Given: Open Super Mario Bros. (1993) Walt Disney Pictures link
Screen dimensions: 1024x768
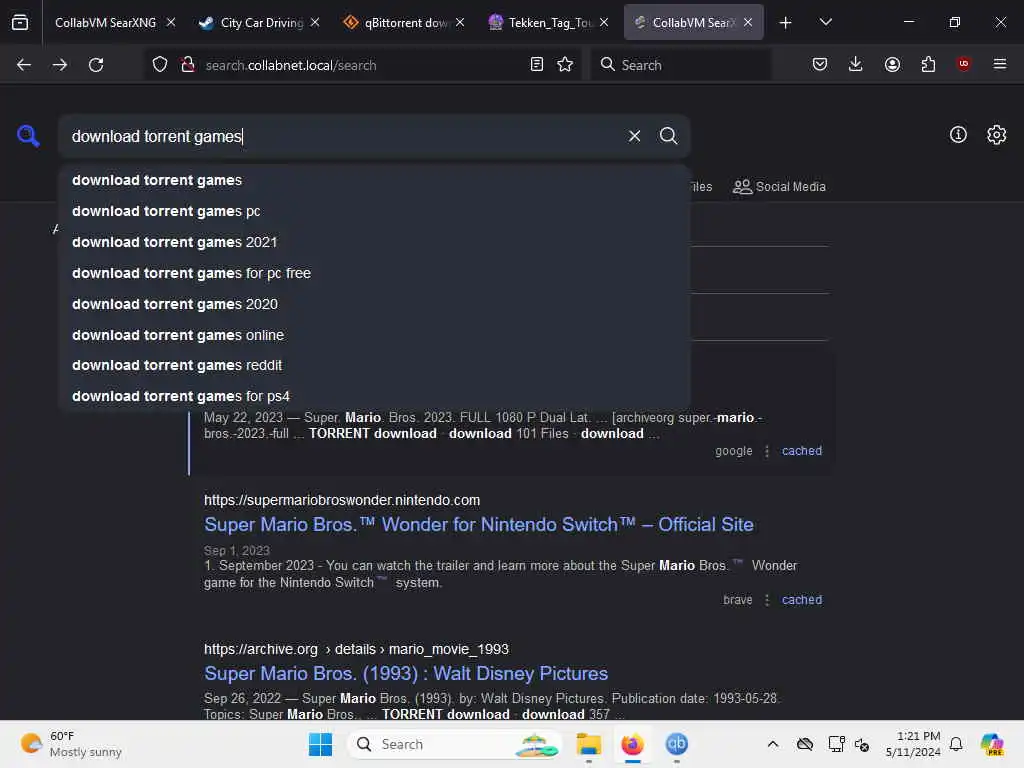Looking at the screenshot, I should (x=406, y=673).
